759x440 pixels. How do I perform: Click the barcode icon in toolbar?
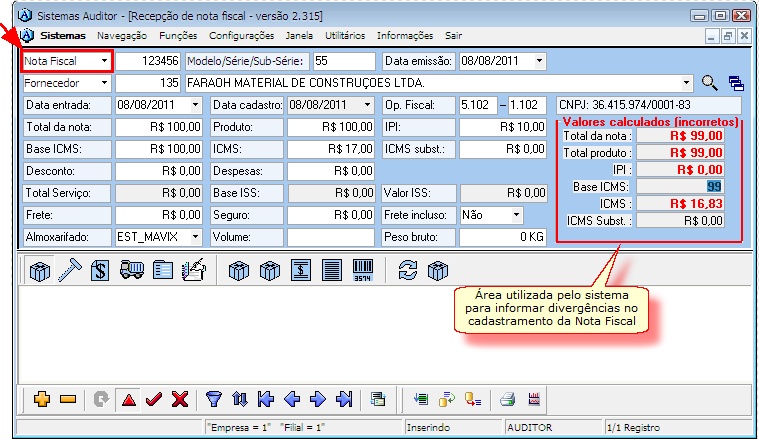(x=361, y=271)
